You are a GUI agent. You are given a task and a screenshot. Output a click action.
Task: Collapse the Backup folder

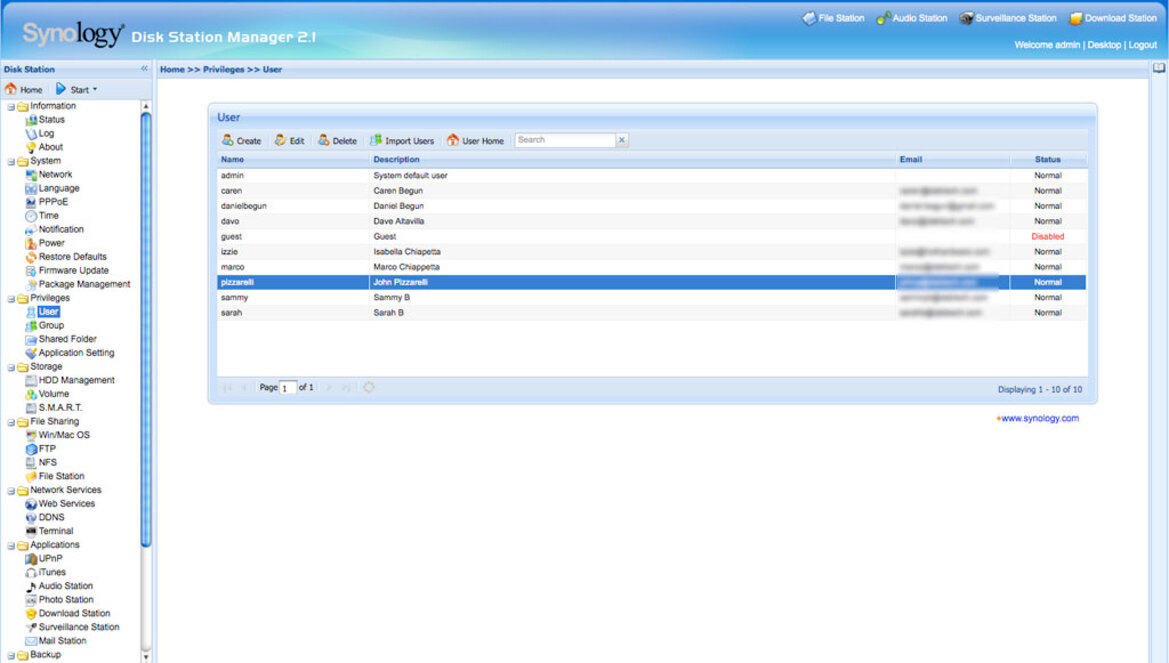pyautogui.click(x=11, y=655)
